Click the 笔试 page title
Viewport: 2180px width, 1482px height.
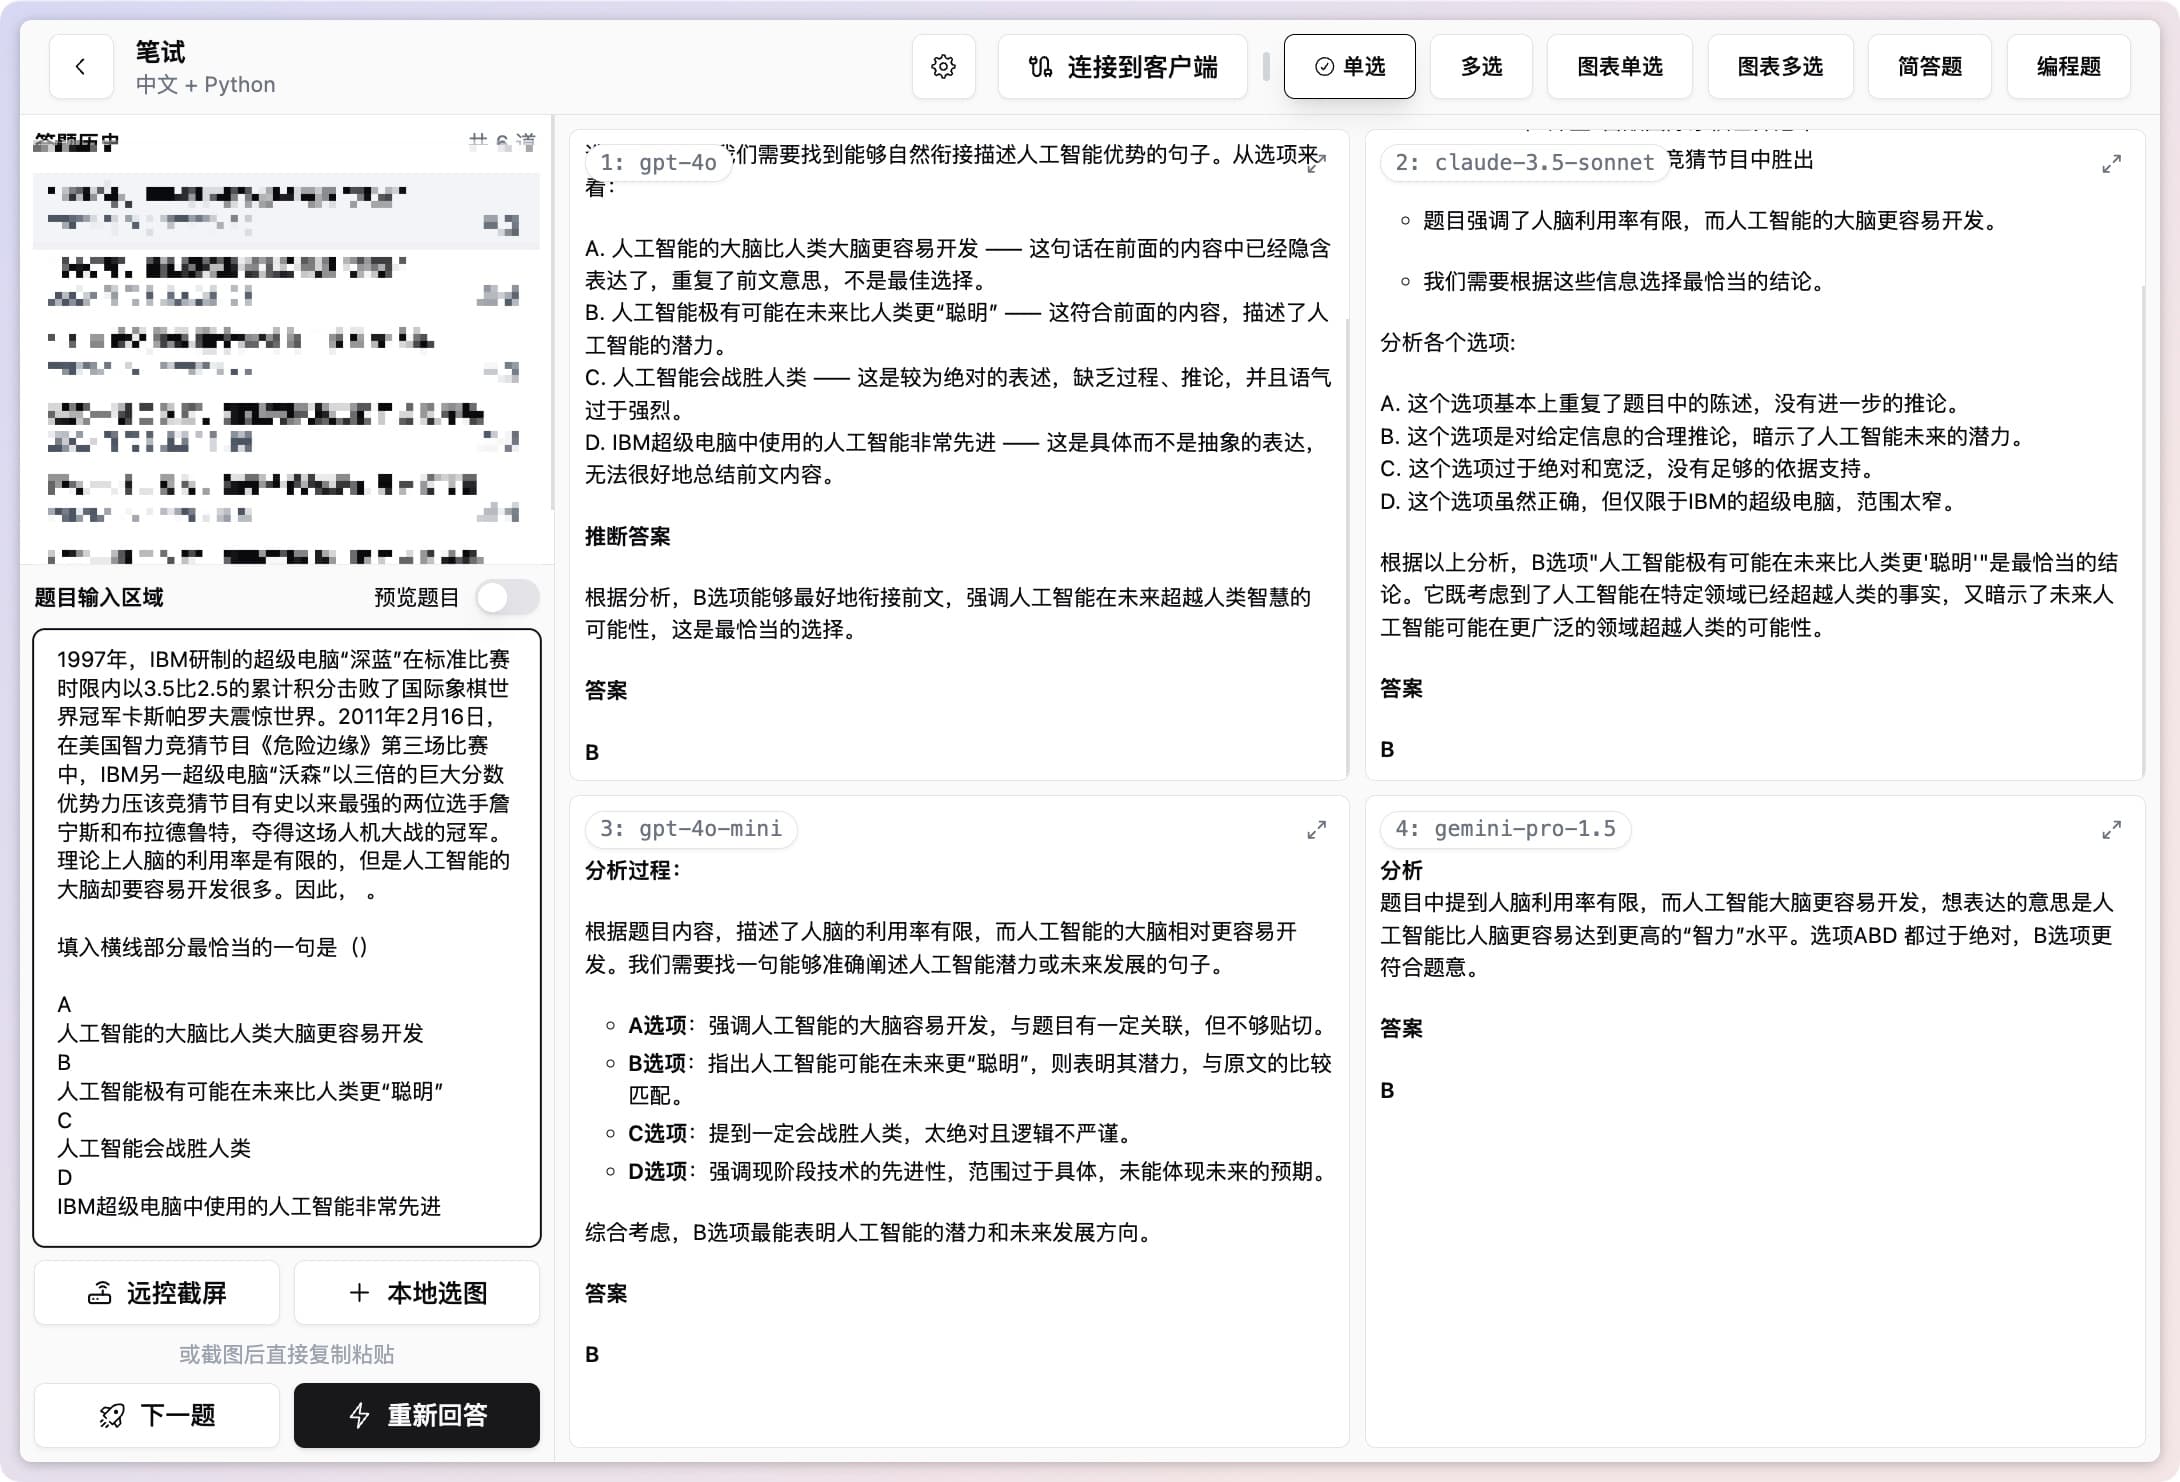(161, 51)
